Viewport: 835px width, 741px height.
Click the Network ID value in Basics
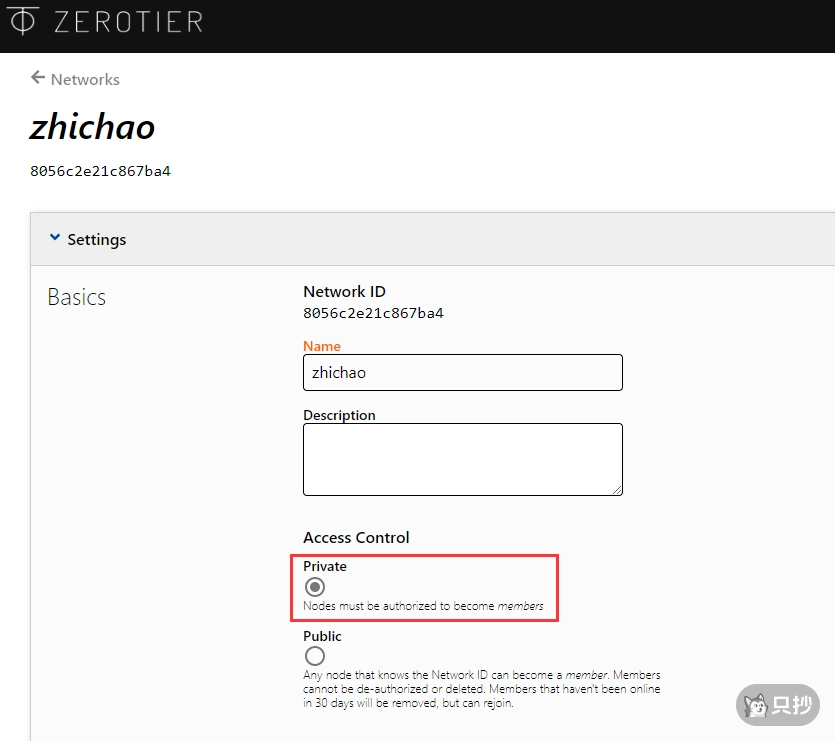point(373,313)
